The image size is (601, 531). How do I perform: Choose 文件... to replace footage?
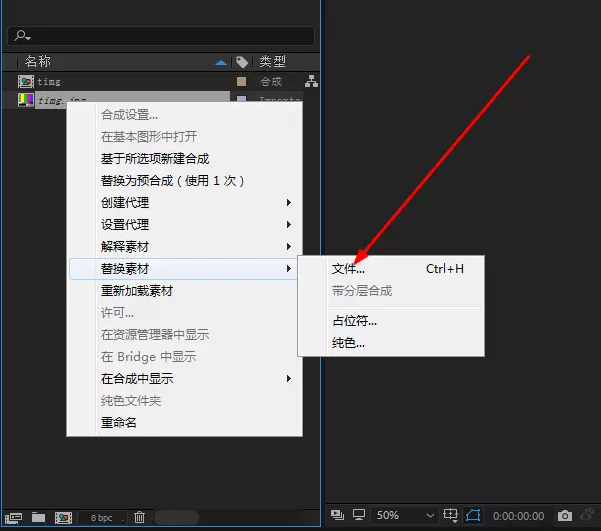pyautogui.click(x=348, y=269)
